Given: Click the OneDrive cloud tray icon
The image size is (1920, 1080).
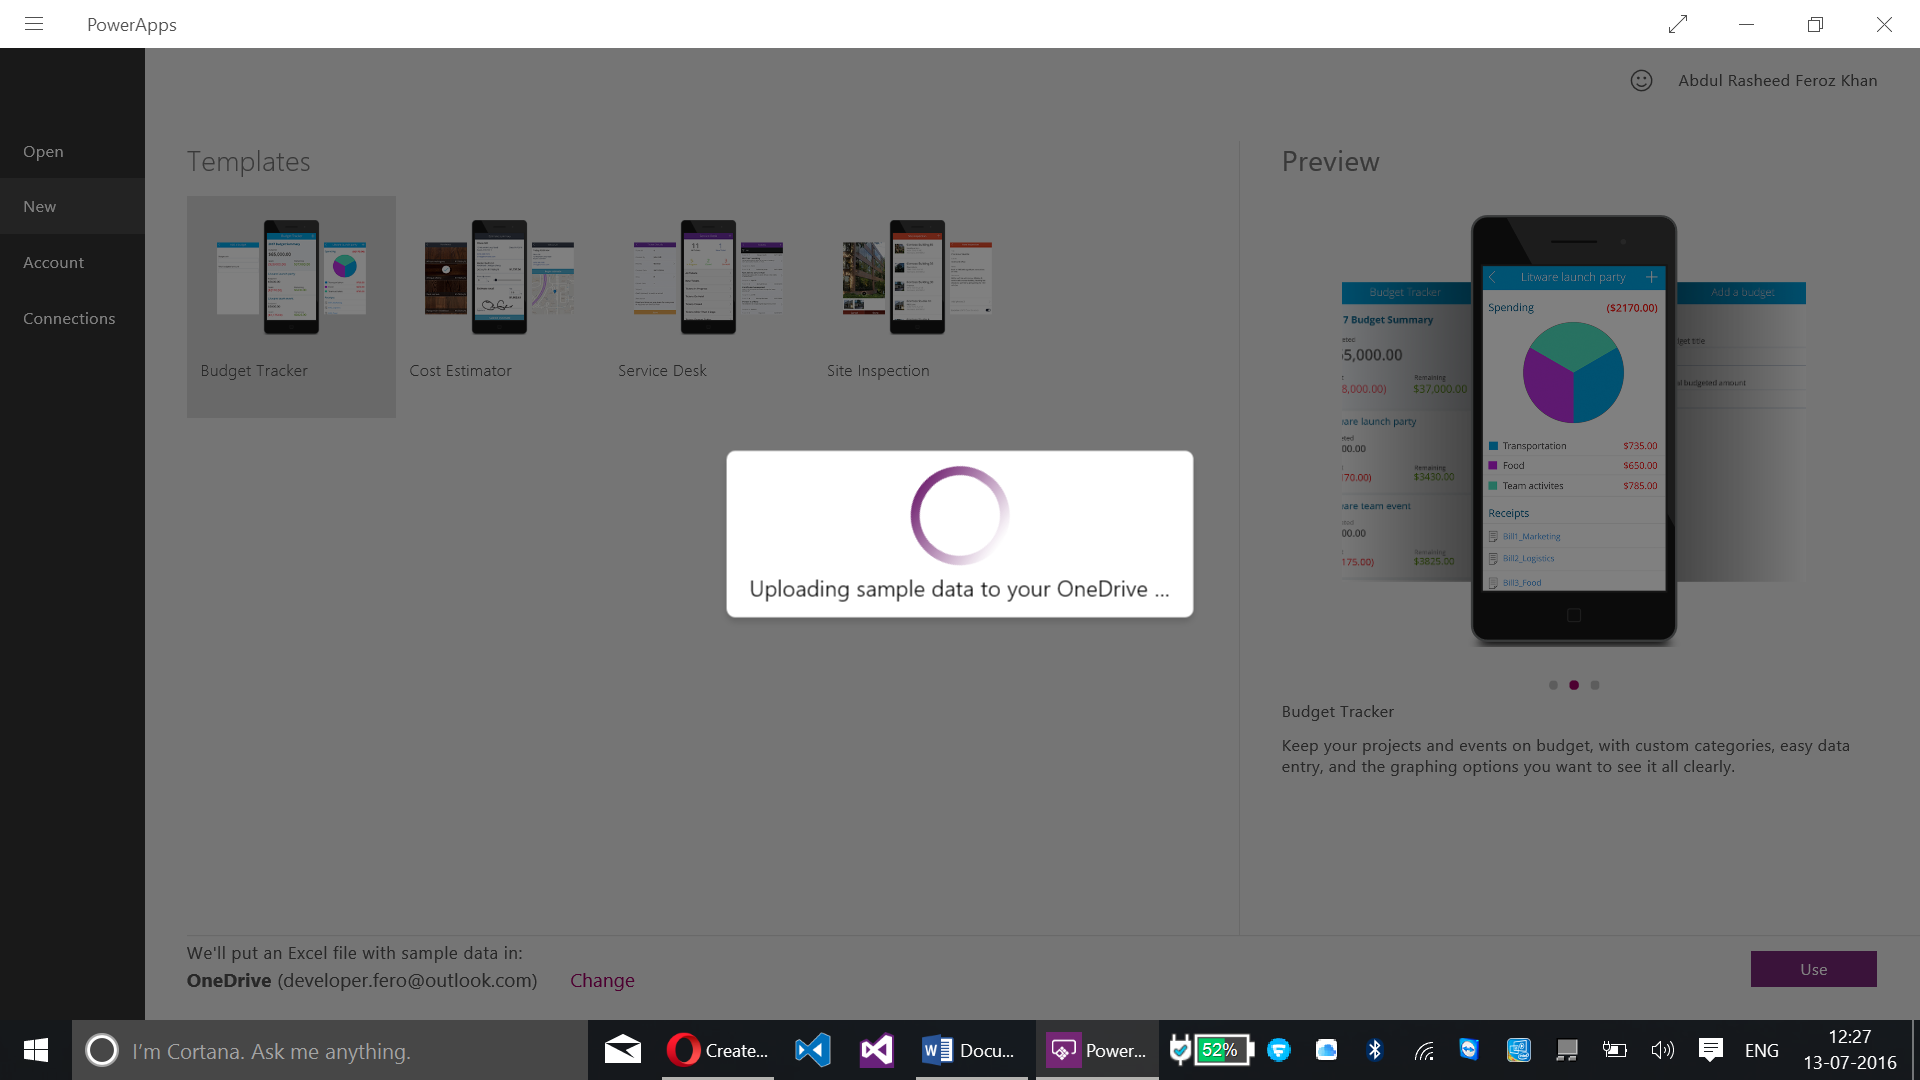Looking at the screenshot, I should [1327, 1050].
